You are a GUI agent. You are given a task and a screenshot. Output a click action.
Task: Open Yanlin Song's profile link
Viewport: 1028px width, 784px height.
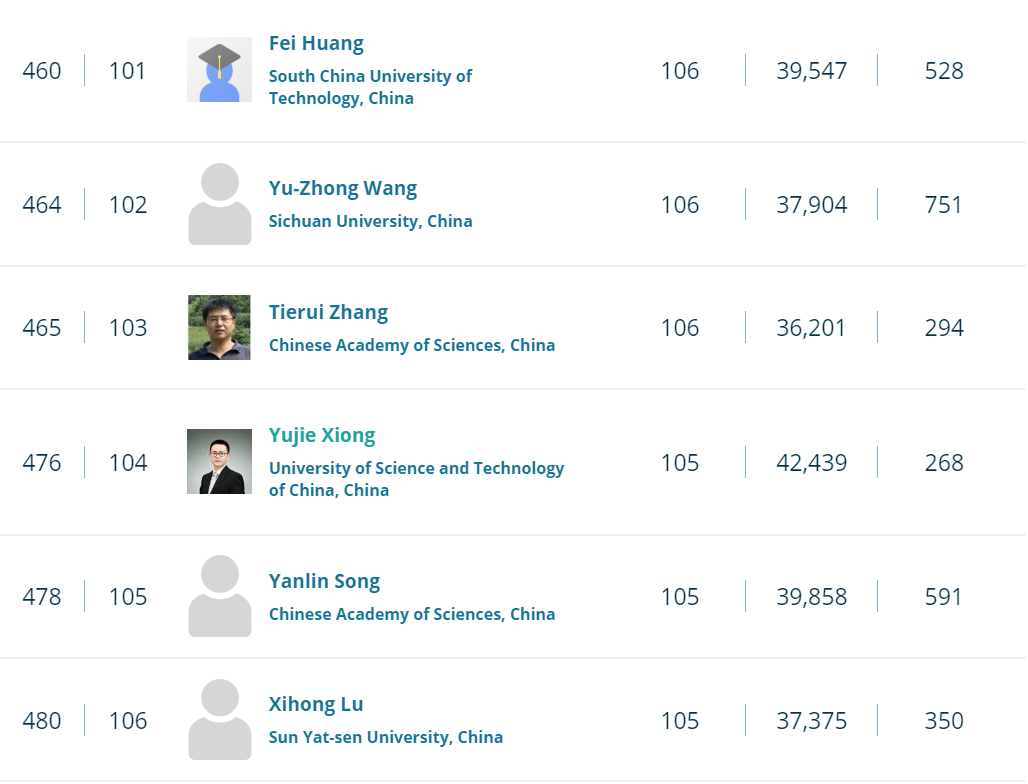(324, 582)
